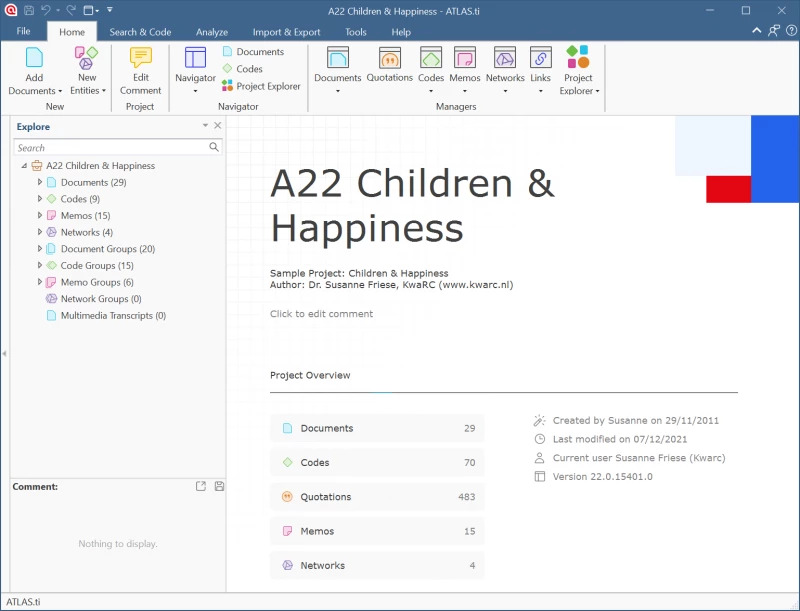
Task: Click the Edit Comment icon
Action: (x=140, y=58)
